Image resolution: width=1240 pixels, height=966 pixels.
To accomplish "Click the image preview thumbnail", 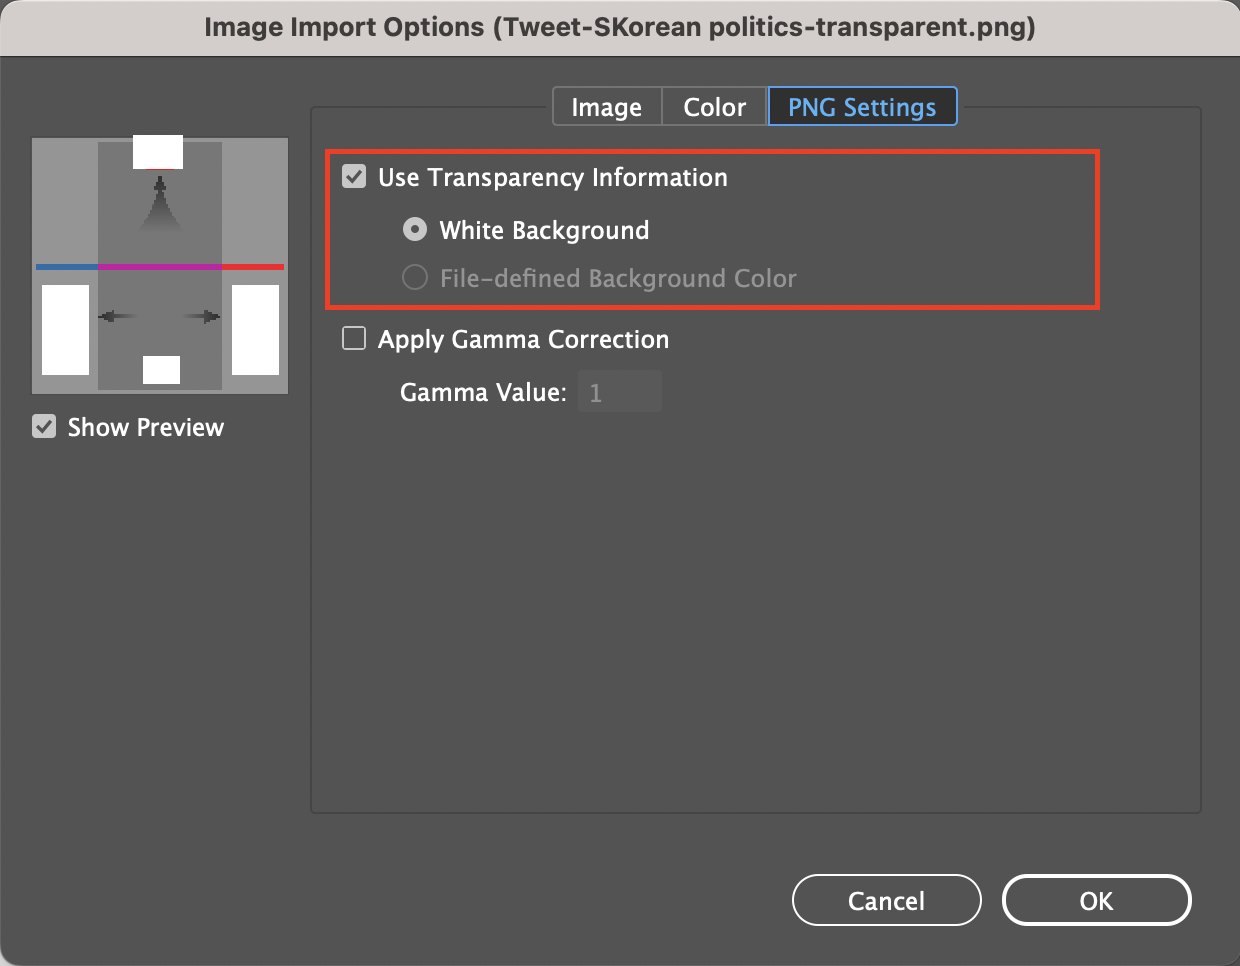I will pyautogui.click(x=160, y=265).
